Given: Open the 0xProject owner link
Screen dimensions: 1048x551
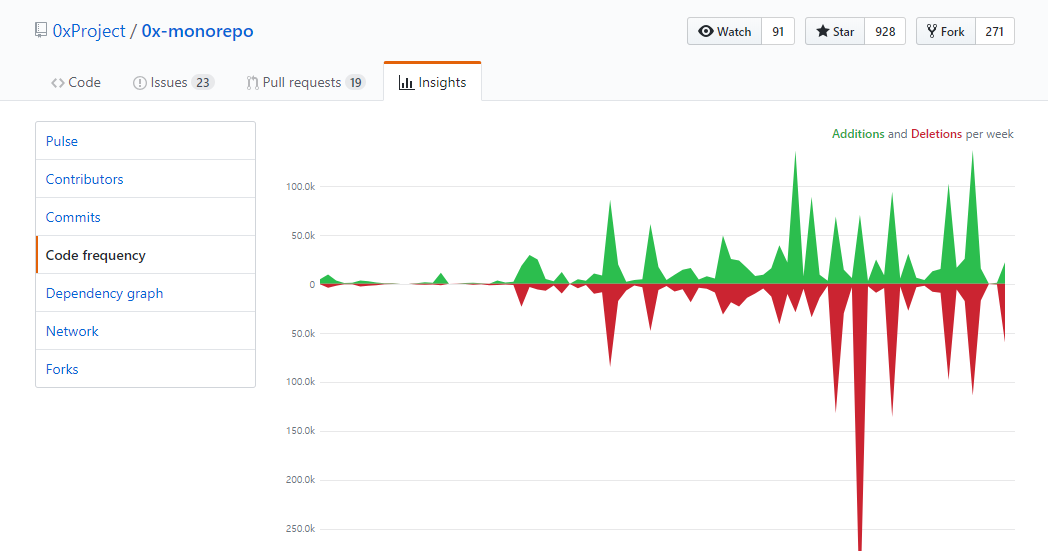Looking at the screenshot, I should tap(89, 31).
